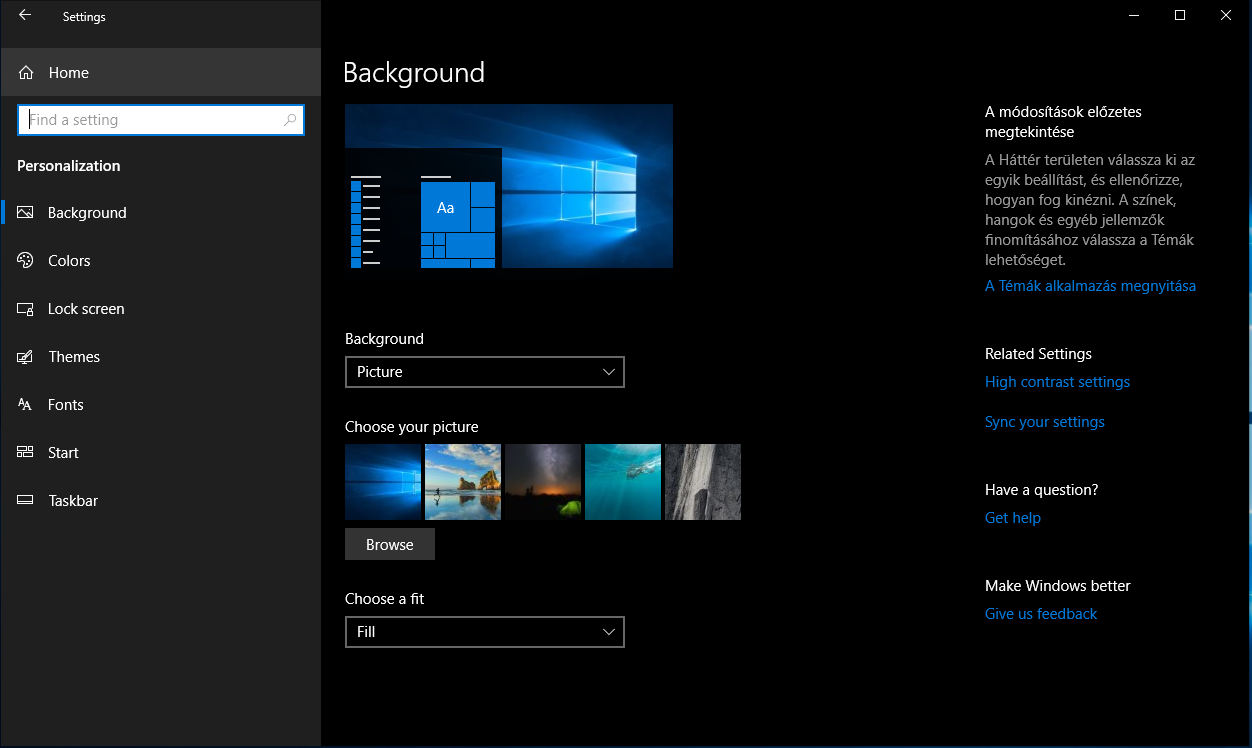The height and width of the screenshot is (748, 1252).
Task: Click the Fonts icon in sidebar
Action: pyautogui.click(x=26, y=405)
